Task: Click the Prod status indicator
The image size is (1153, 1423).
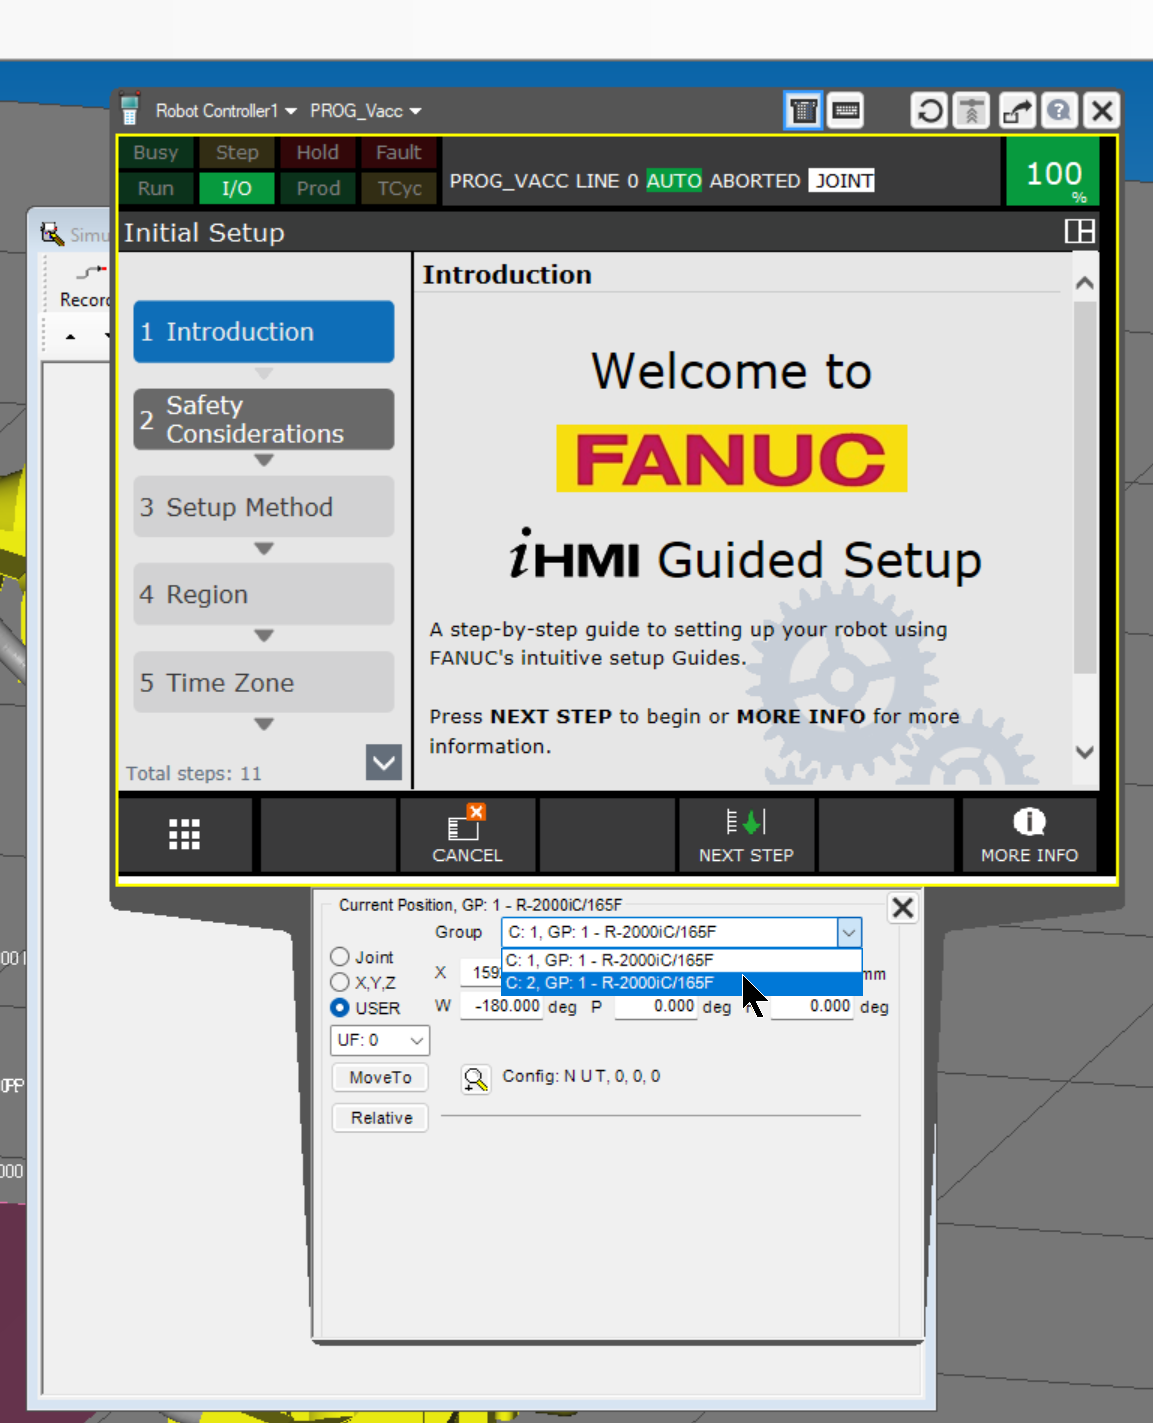Action: (318, 188)
